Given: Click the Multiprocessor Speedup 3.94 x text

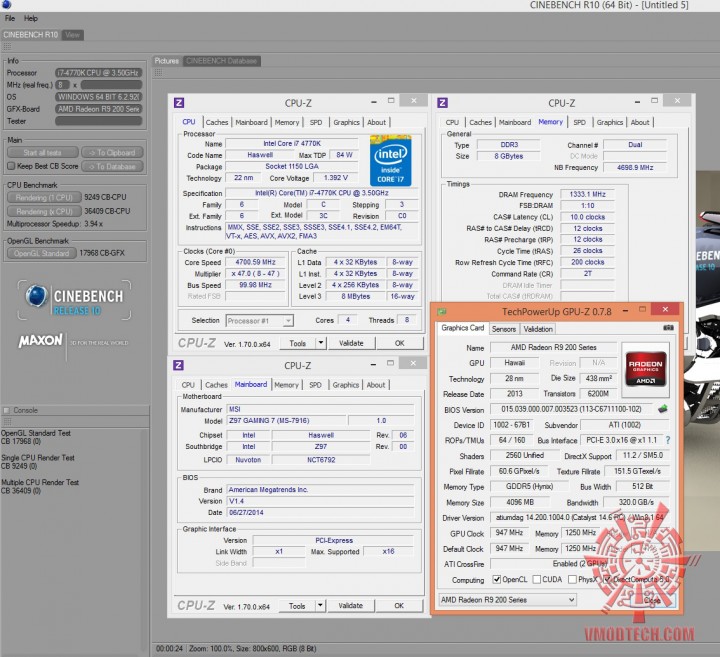Looking at the screenshot, I should (55, 224).
